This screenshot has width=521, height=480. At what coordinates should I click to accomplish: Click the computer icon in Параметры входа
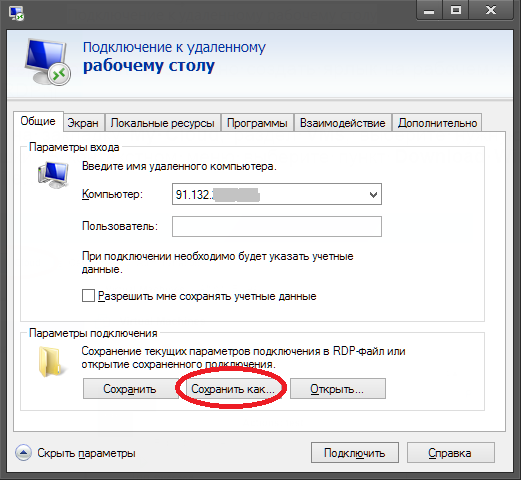[53, 174]
